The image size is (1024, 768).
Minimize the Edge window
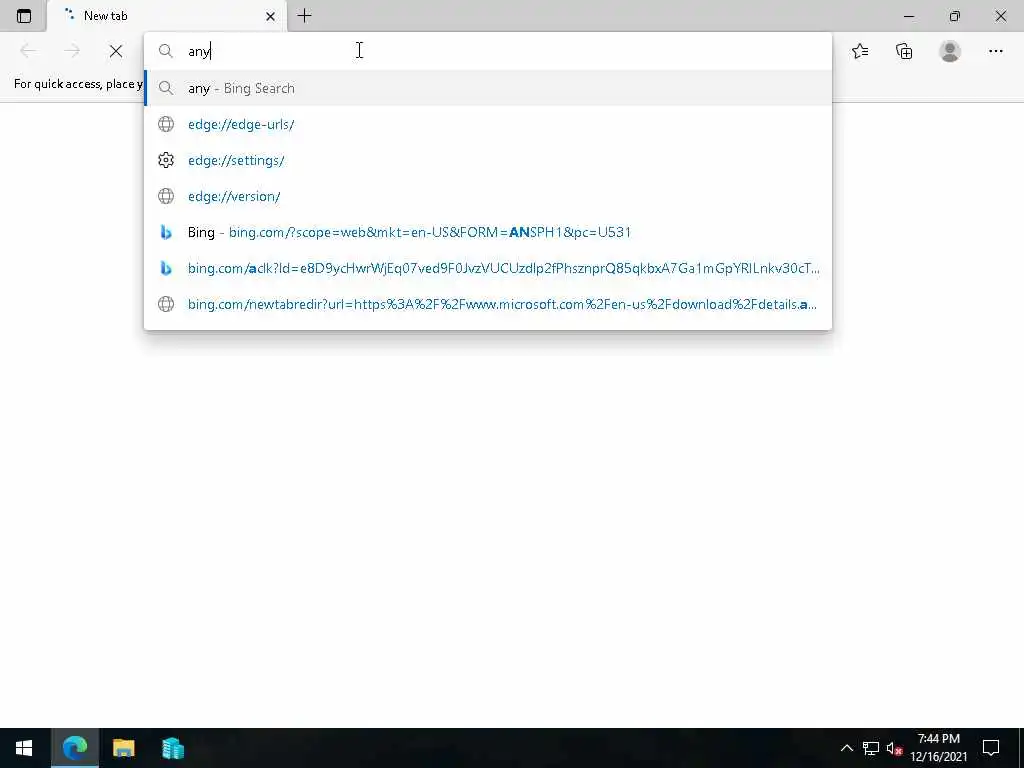(908, 16)
